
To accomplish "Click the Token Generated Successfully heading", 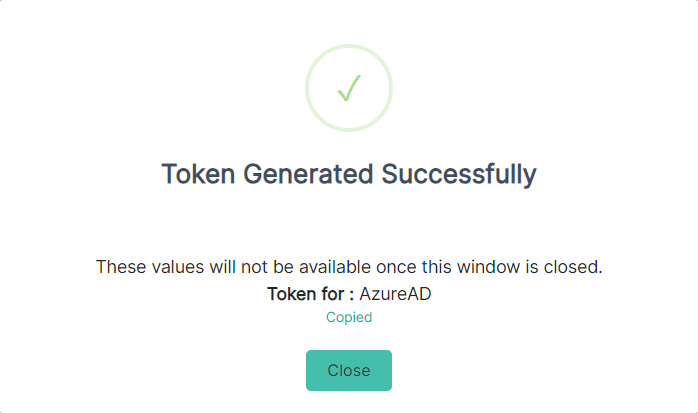I will 349,174.
